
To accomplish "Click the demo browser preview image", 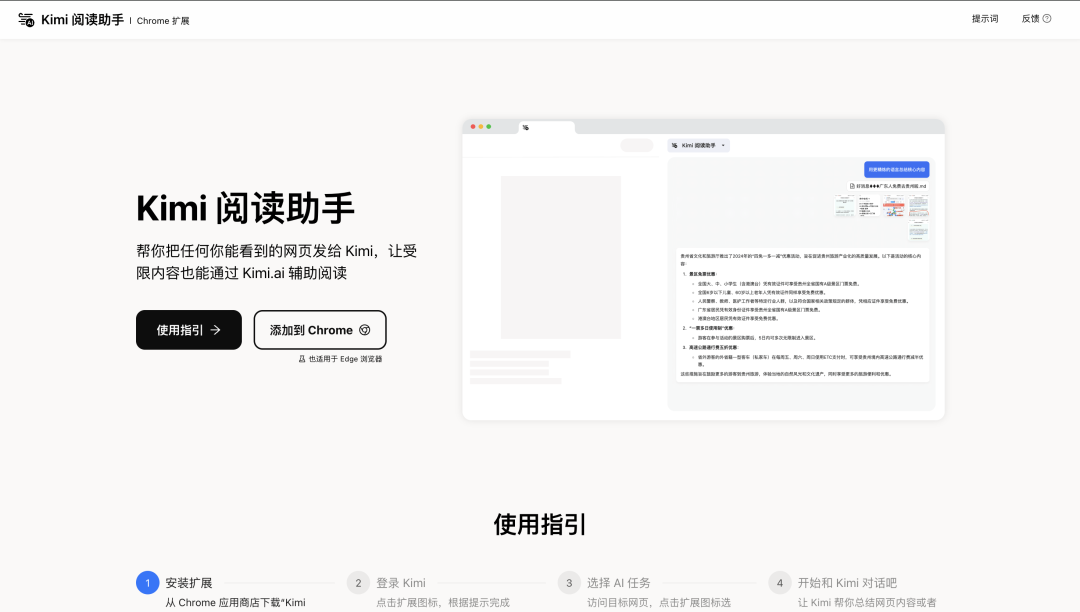I will tap(703, 269).
